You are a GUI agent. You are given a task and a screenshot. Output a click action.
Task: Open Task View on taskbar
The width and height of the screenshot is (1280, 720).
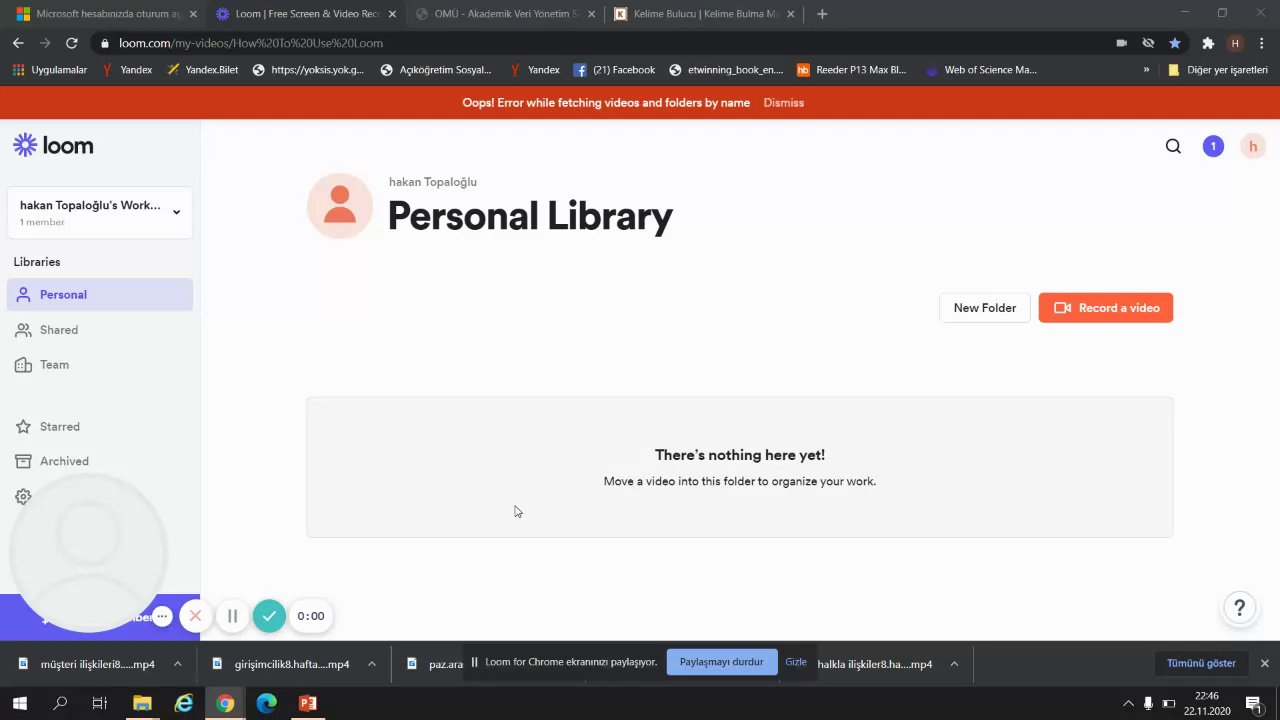[100, 703]
